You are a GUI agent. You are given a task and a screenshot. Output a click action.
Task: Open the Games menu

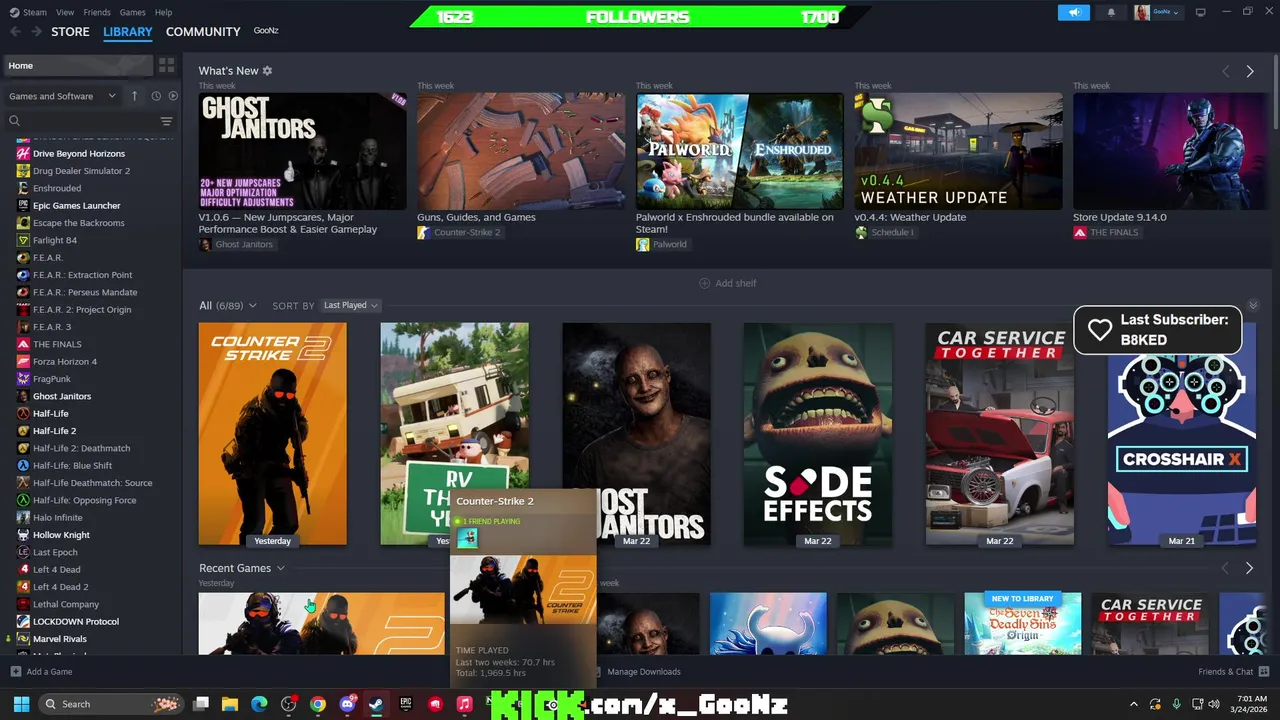click(132, 12)
